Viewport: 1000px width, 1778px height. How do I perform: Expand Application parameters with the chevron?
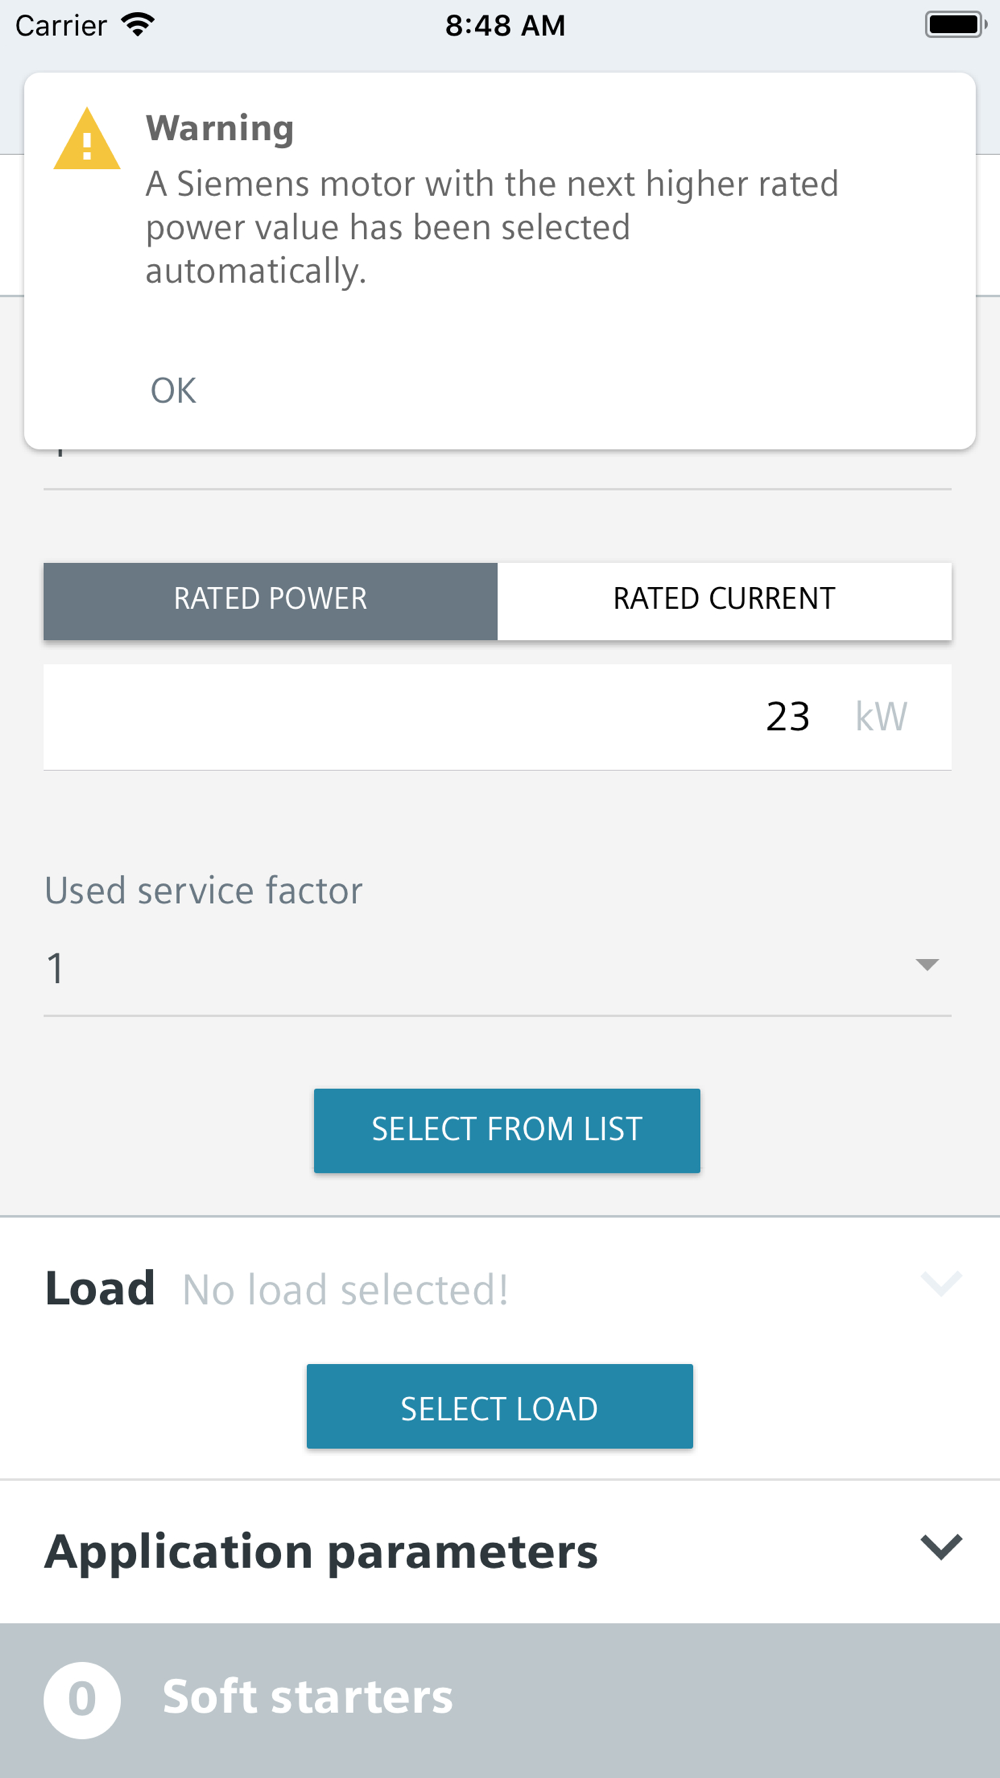click(x=940, y=1547)
